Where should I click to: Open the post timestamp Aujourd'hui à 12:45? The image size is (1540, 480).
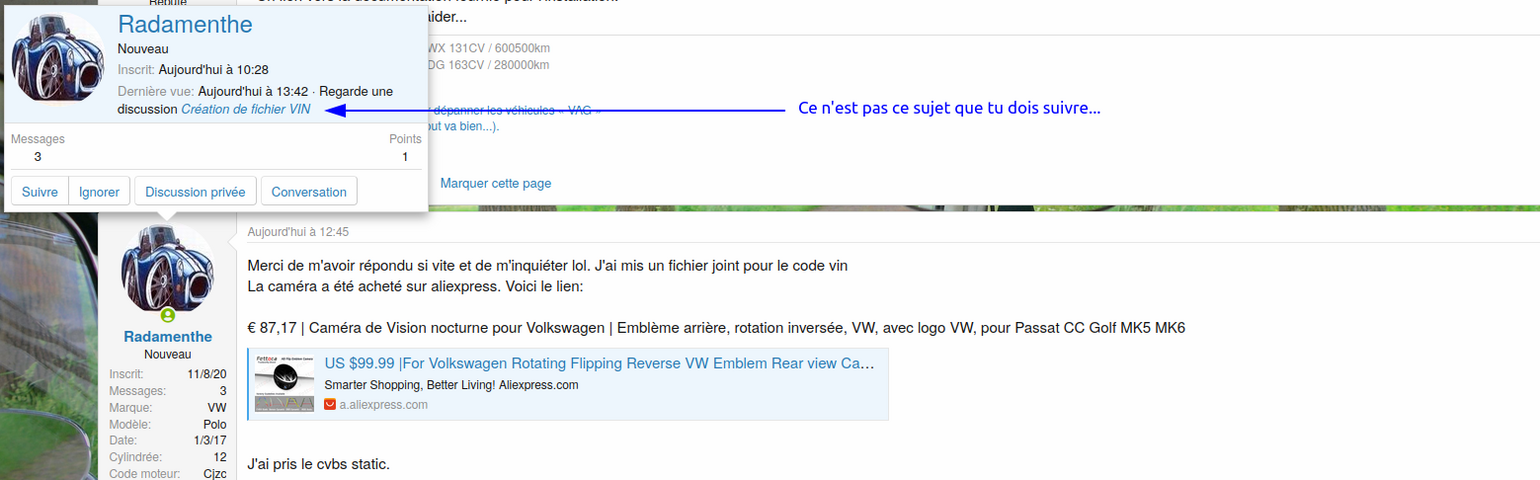298,232
